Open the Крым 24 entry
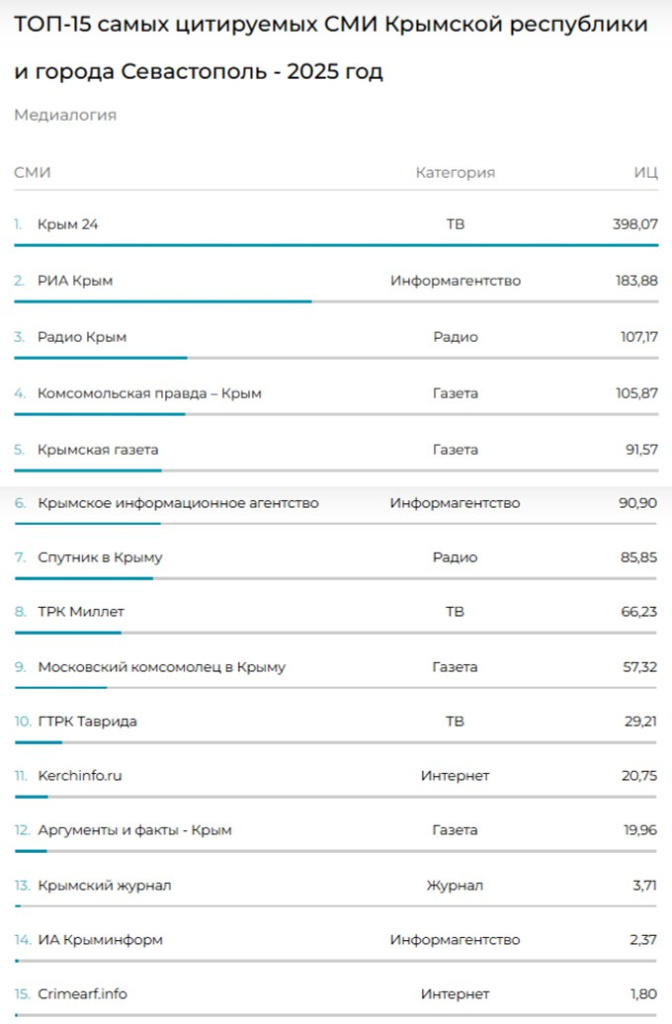This screenshot has width=672, height=1024. pyautogui.click(x=67, y=225)
